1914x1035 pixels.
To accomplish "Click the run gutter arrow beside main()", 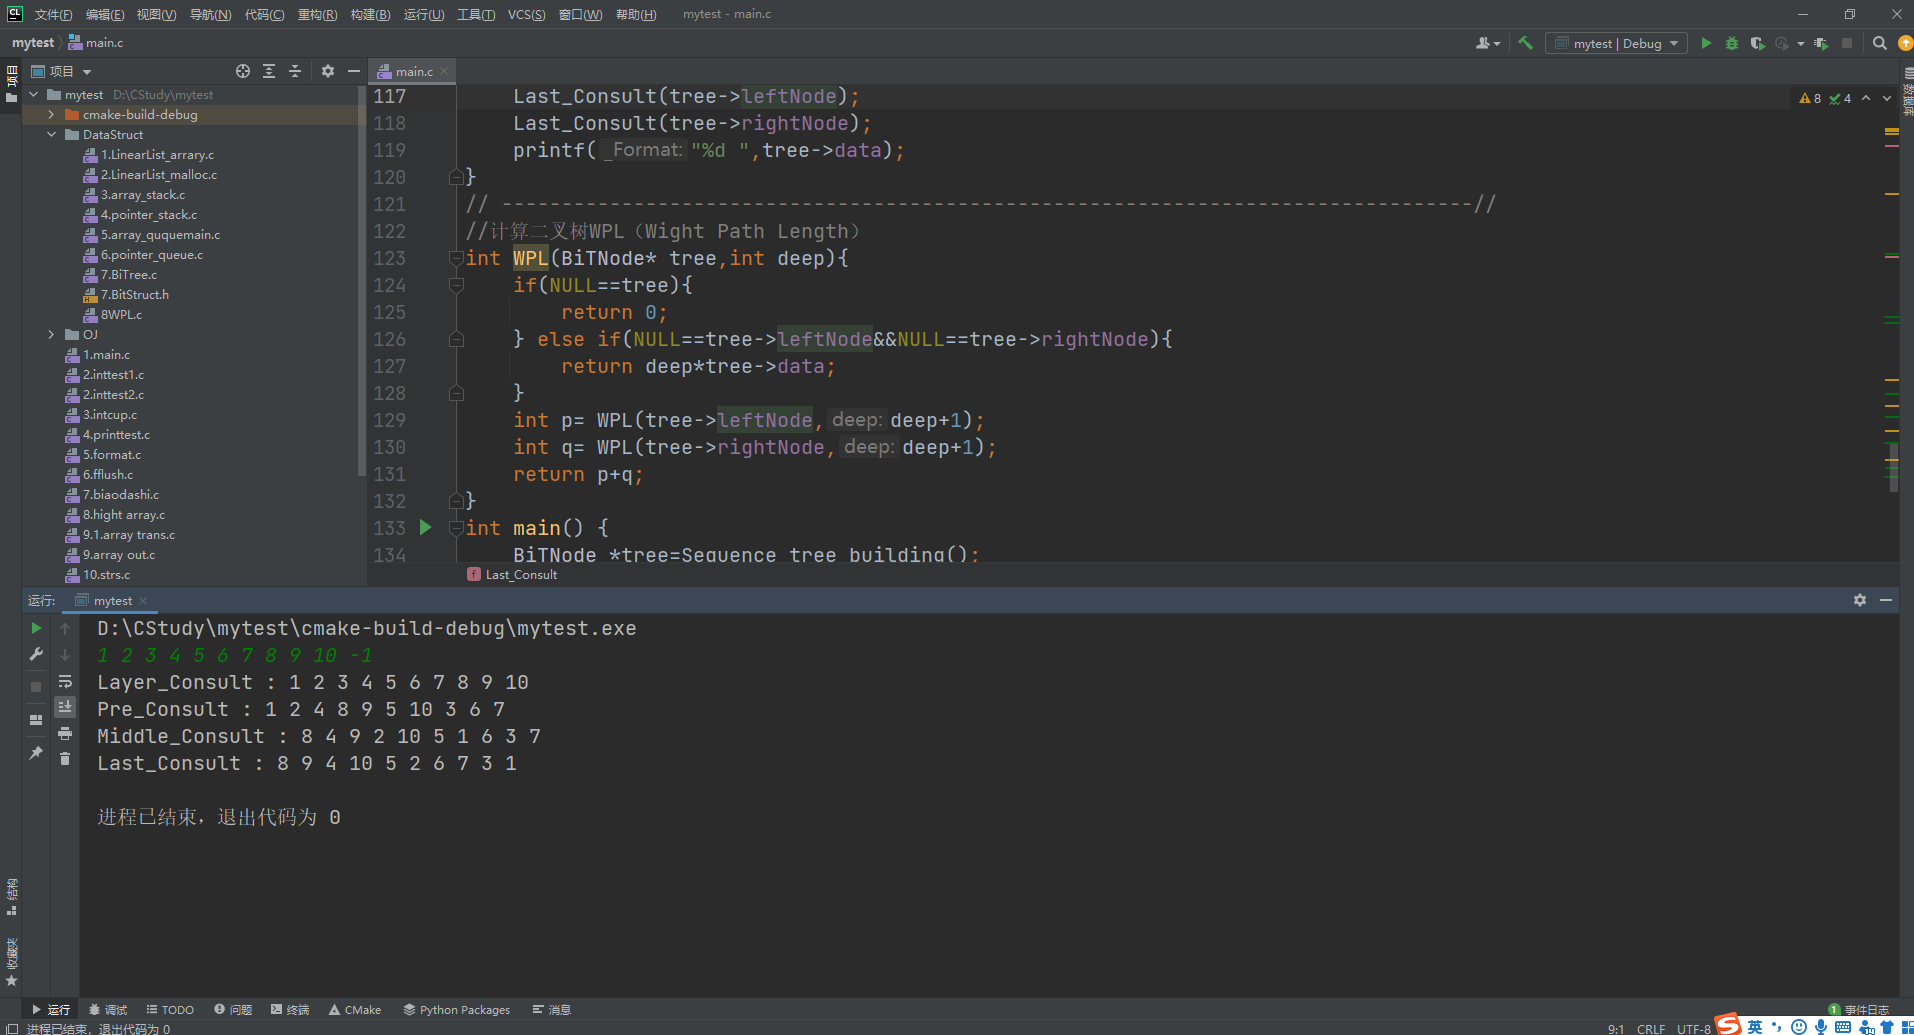I will [x=425, y=527].
